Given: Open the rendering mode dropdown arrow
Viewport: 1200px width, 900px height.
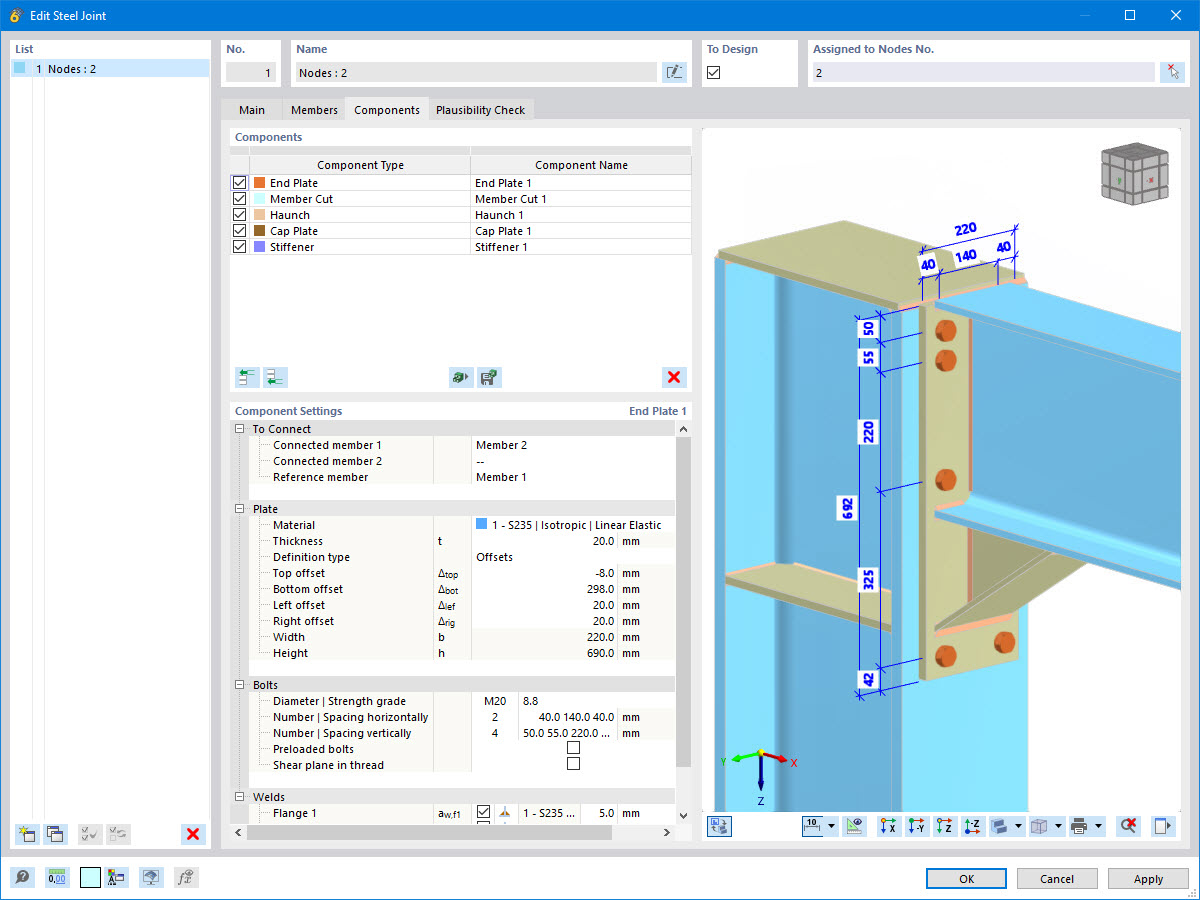Looking at the screenshot, I should [1018, 826].
